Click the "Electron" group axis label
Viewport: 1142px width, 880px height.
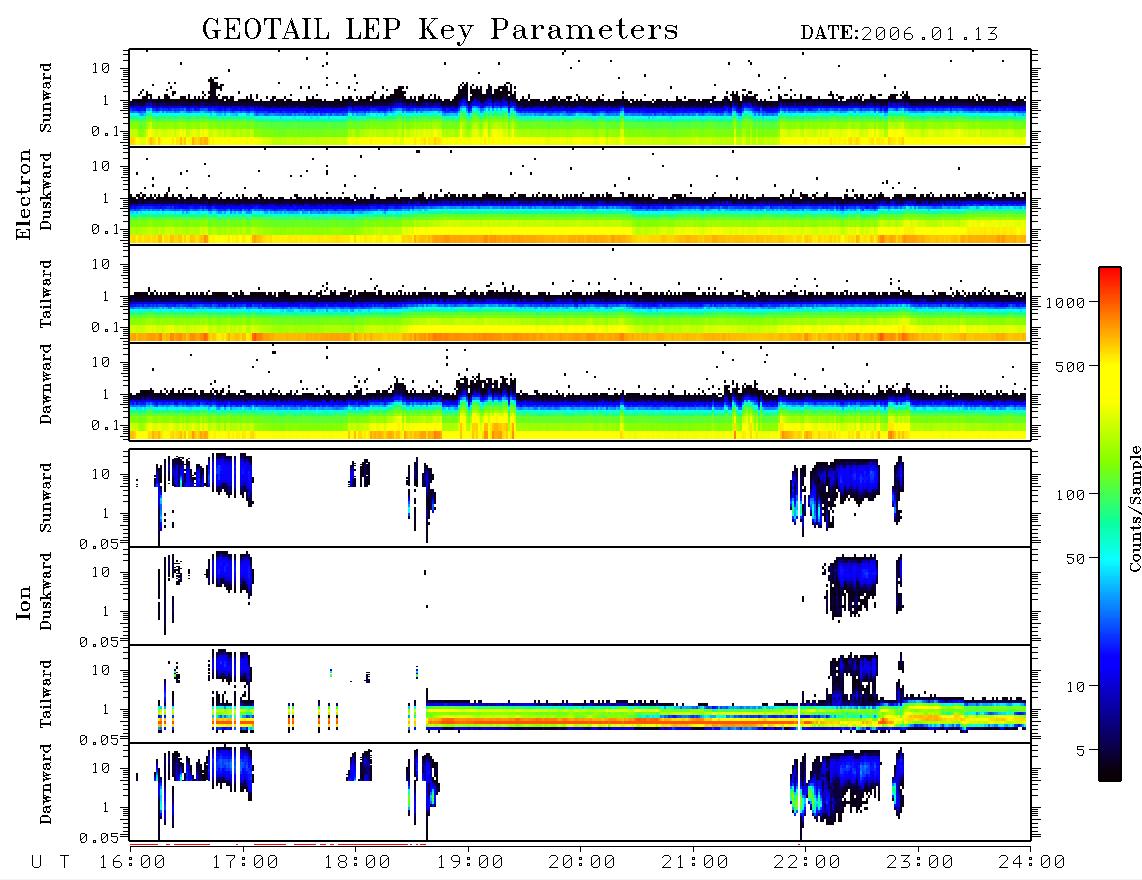(x=23, y=195)
